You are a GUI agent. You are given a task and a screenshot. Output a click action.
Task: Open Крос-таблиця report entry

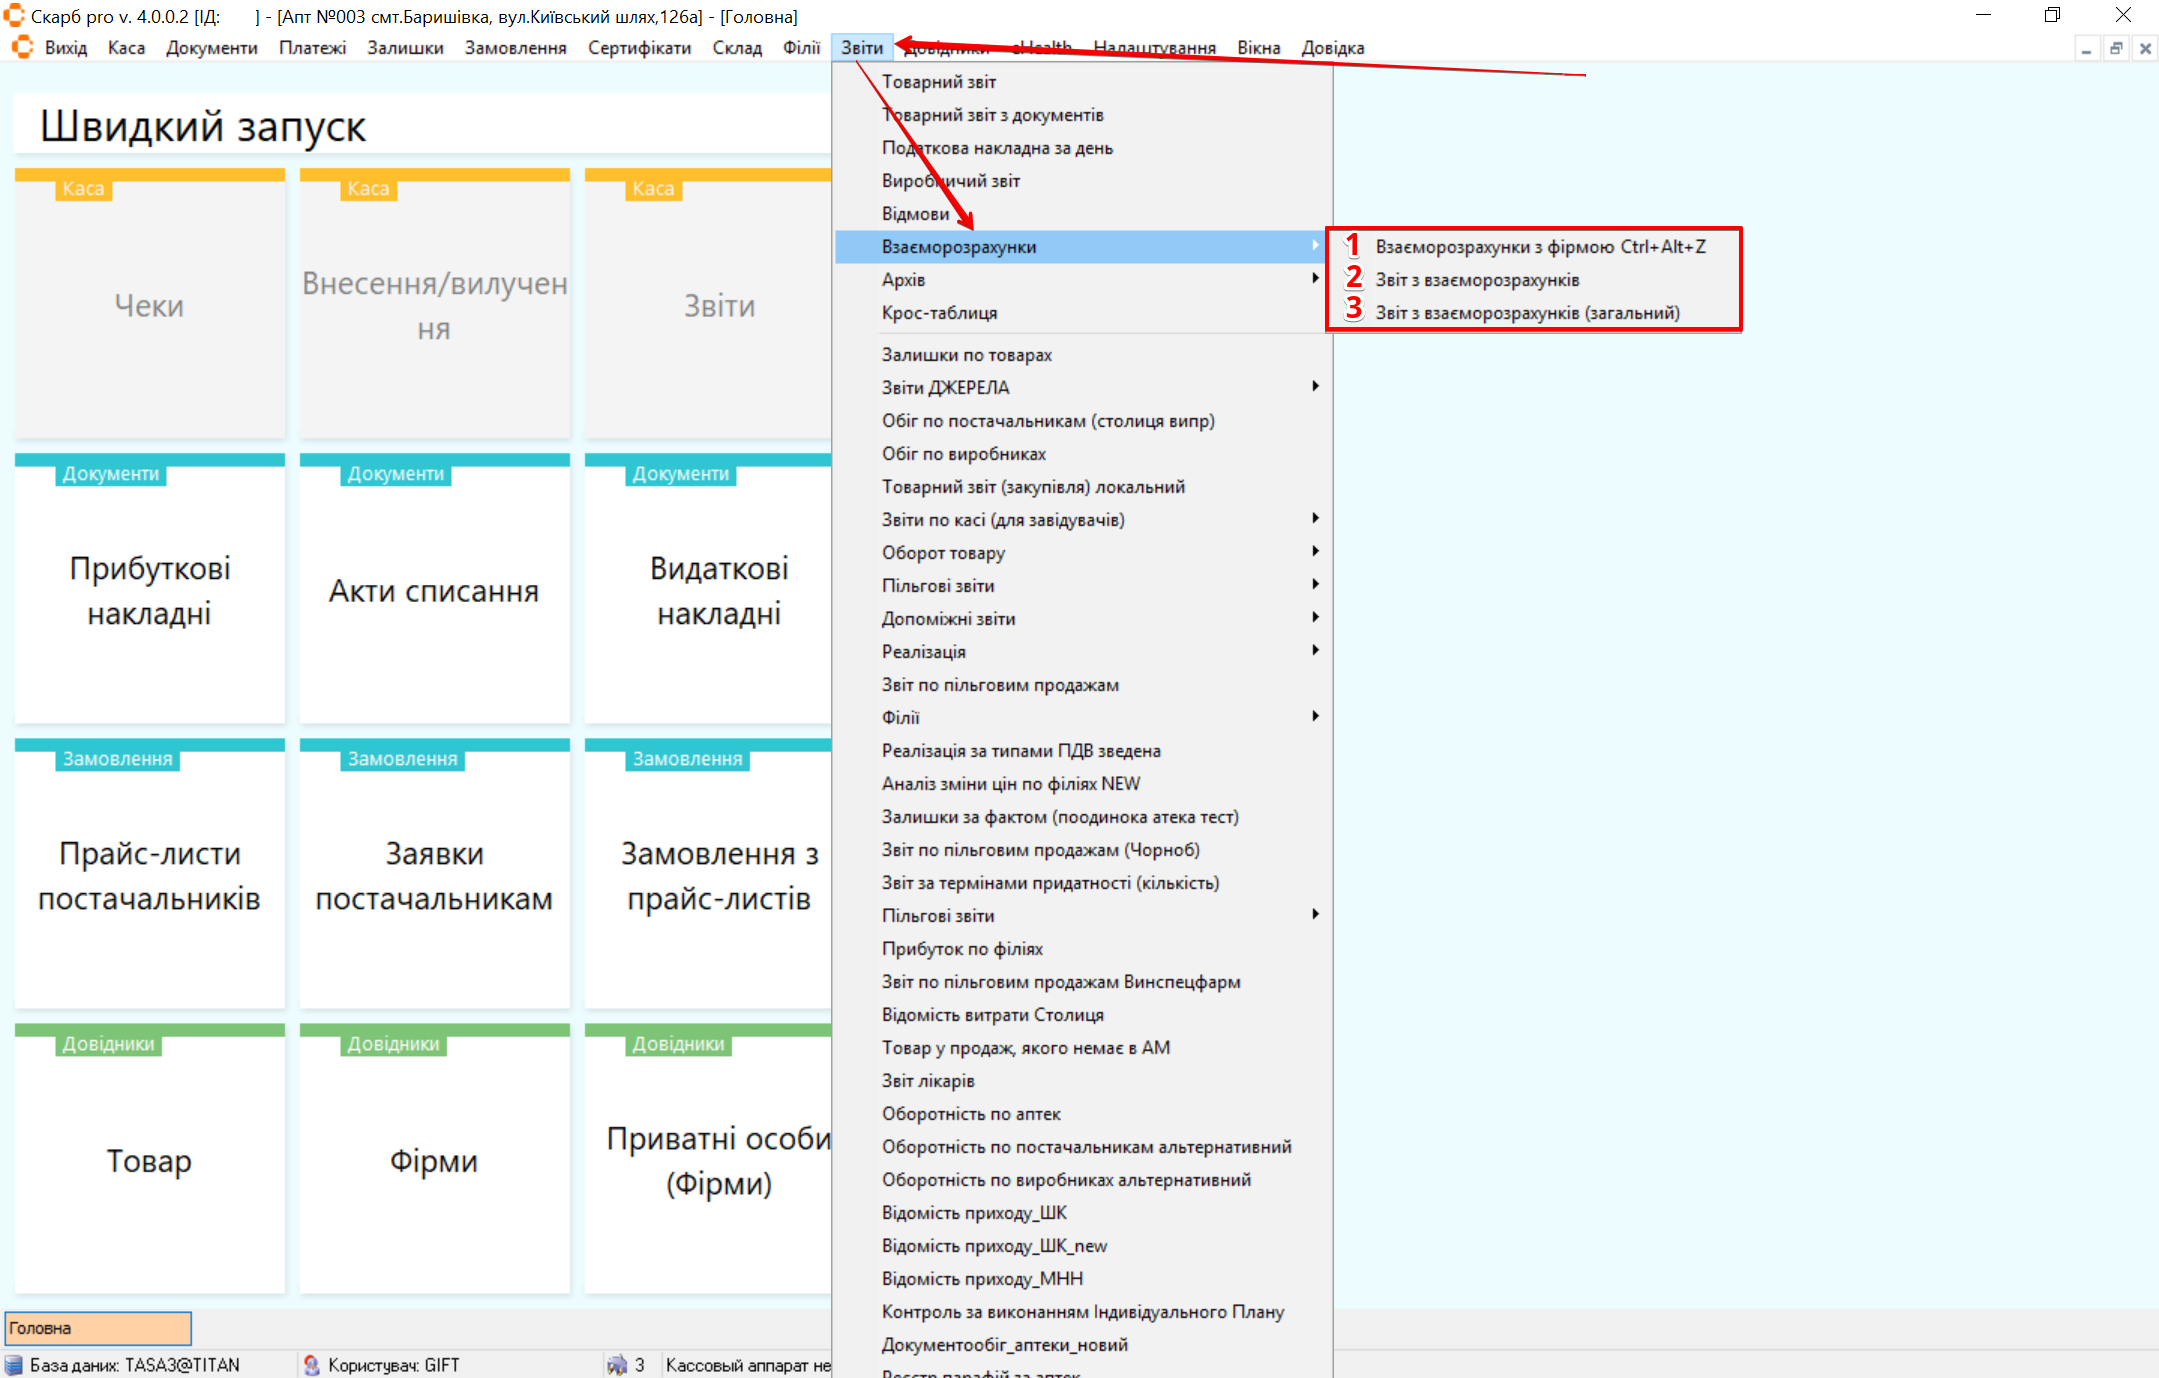[x=939, y=313]
